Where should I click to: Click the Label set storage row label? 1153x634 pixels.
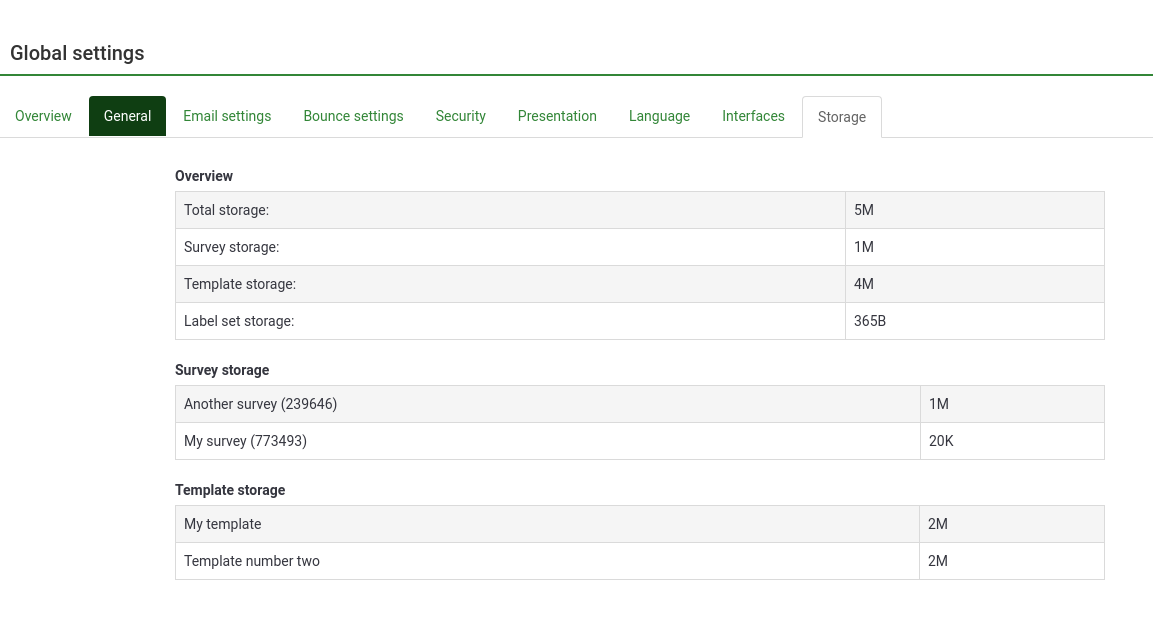pos(239,321)
